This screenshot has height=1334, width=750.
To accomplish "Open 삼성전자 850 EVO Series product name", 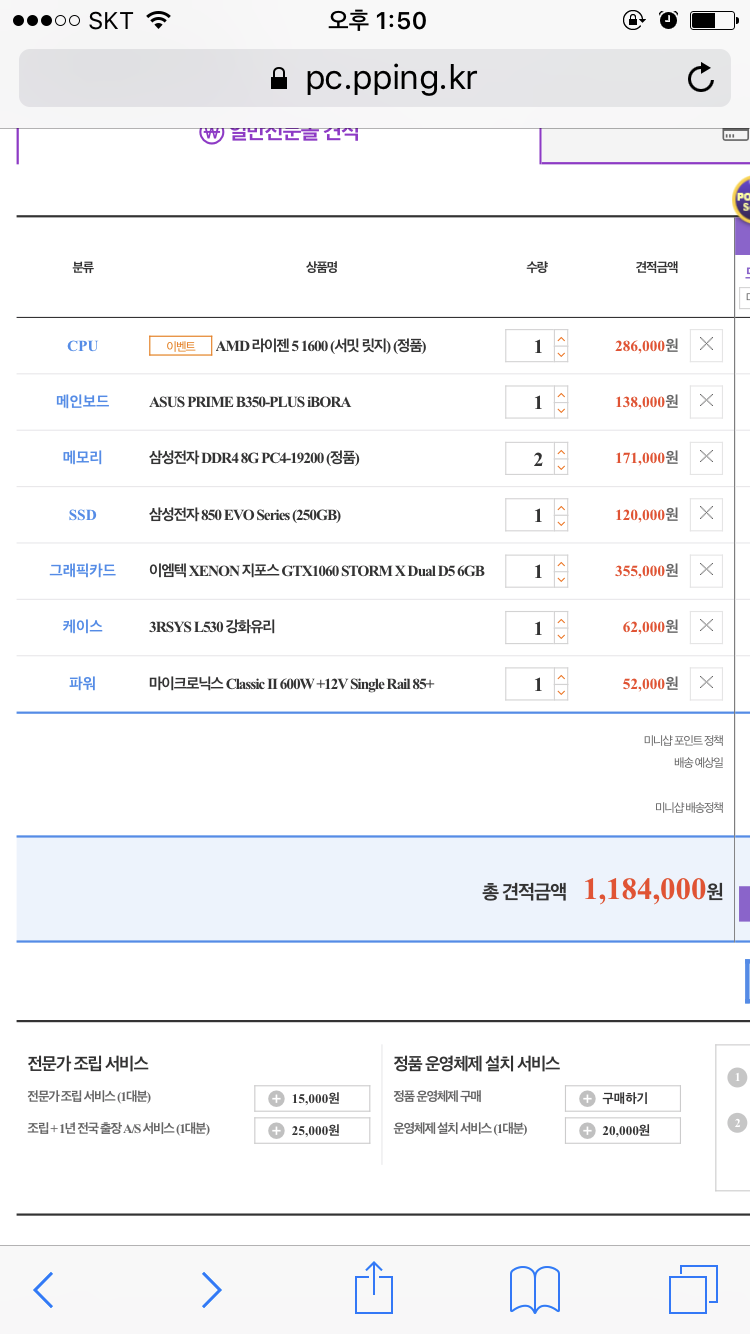I will (245, 515).
